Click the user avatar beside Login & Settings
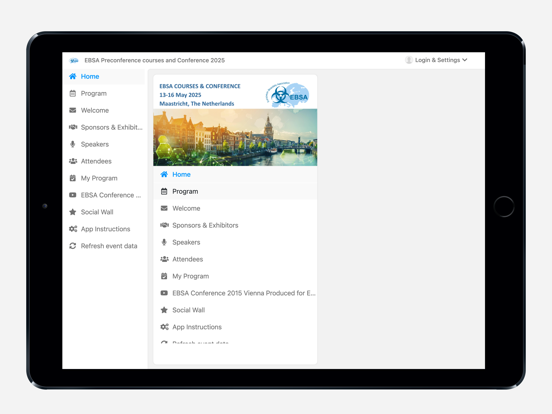The height and width of the screenshot is (414, 552). (409, 60)
